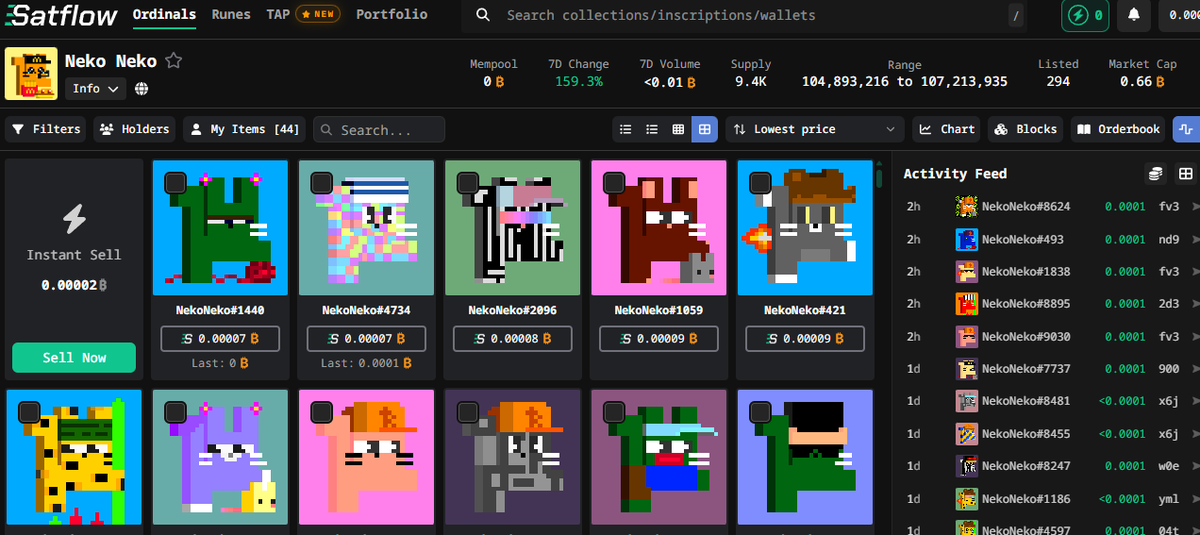Click the NekoNeko#493 activity avatar
1200x535 pixels.
click(966, 239)
